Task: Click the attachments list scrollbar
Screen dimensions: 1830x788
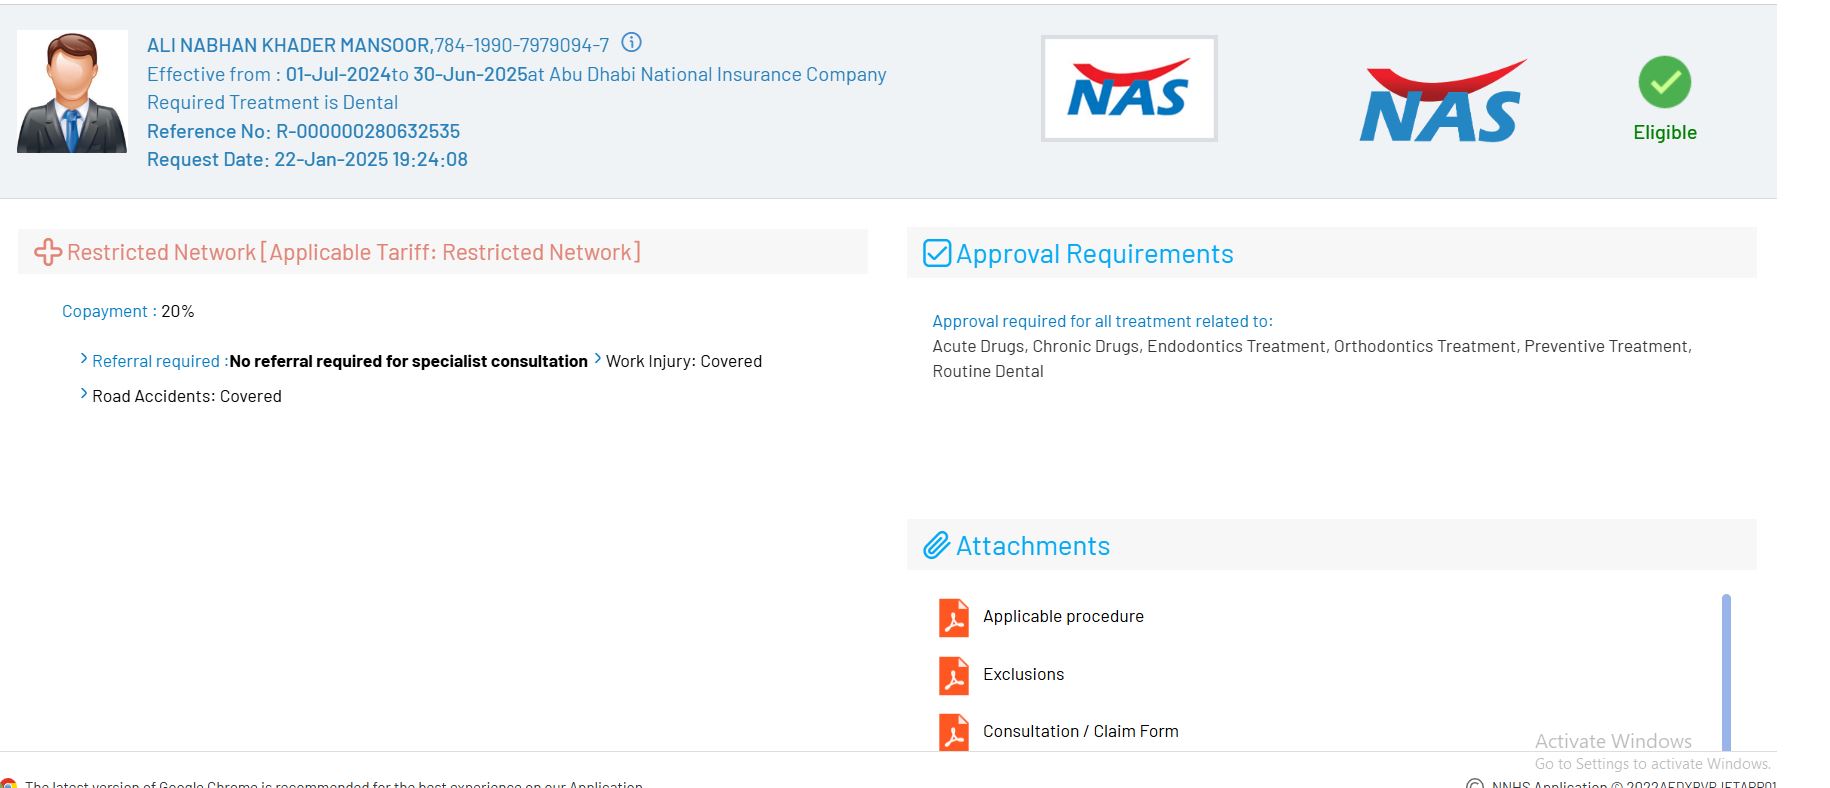Action: click(x=1725, y=670)
